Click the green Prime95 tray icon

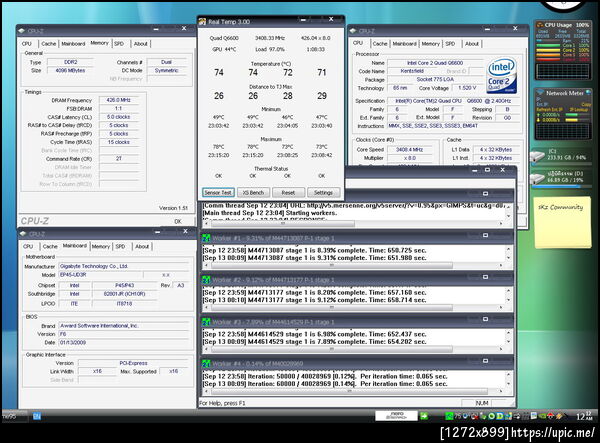coord(450,416)
